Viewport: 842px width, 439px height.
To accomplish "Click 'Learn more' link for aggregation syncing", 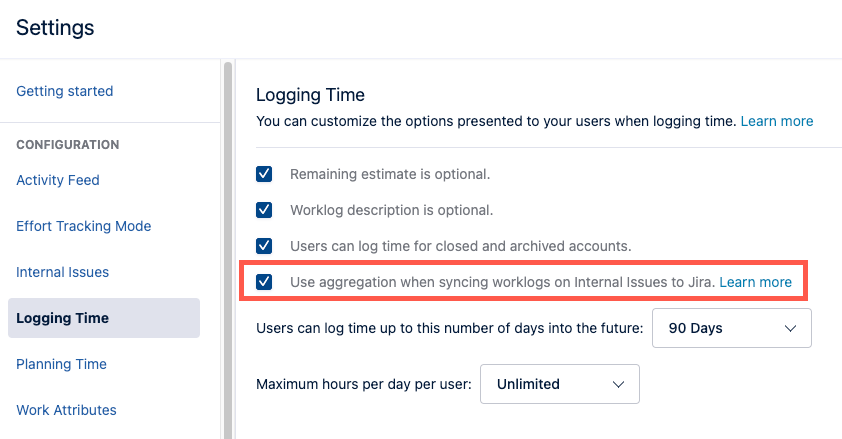I will pyautogui.click(x=756, y=282).
